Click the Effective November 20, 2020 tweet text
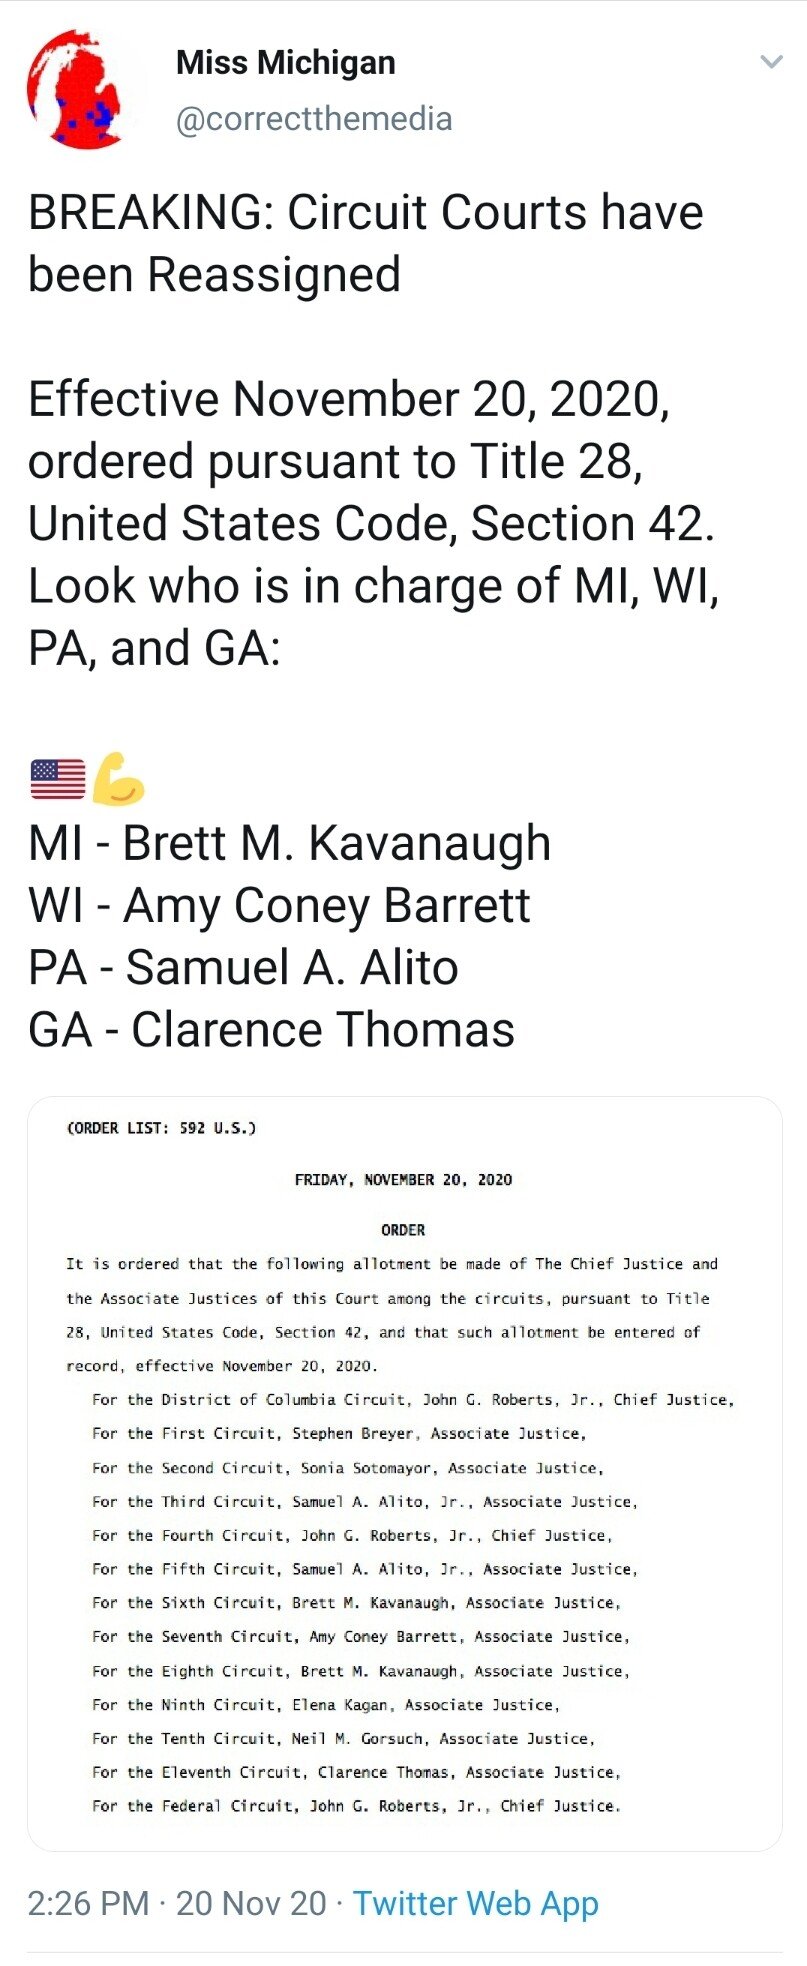 [348, 399]
